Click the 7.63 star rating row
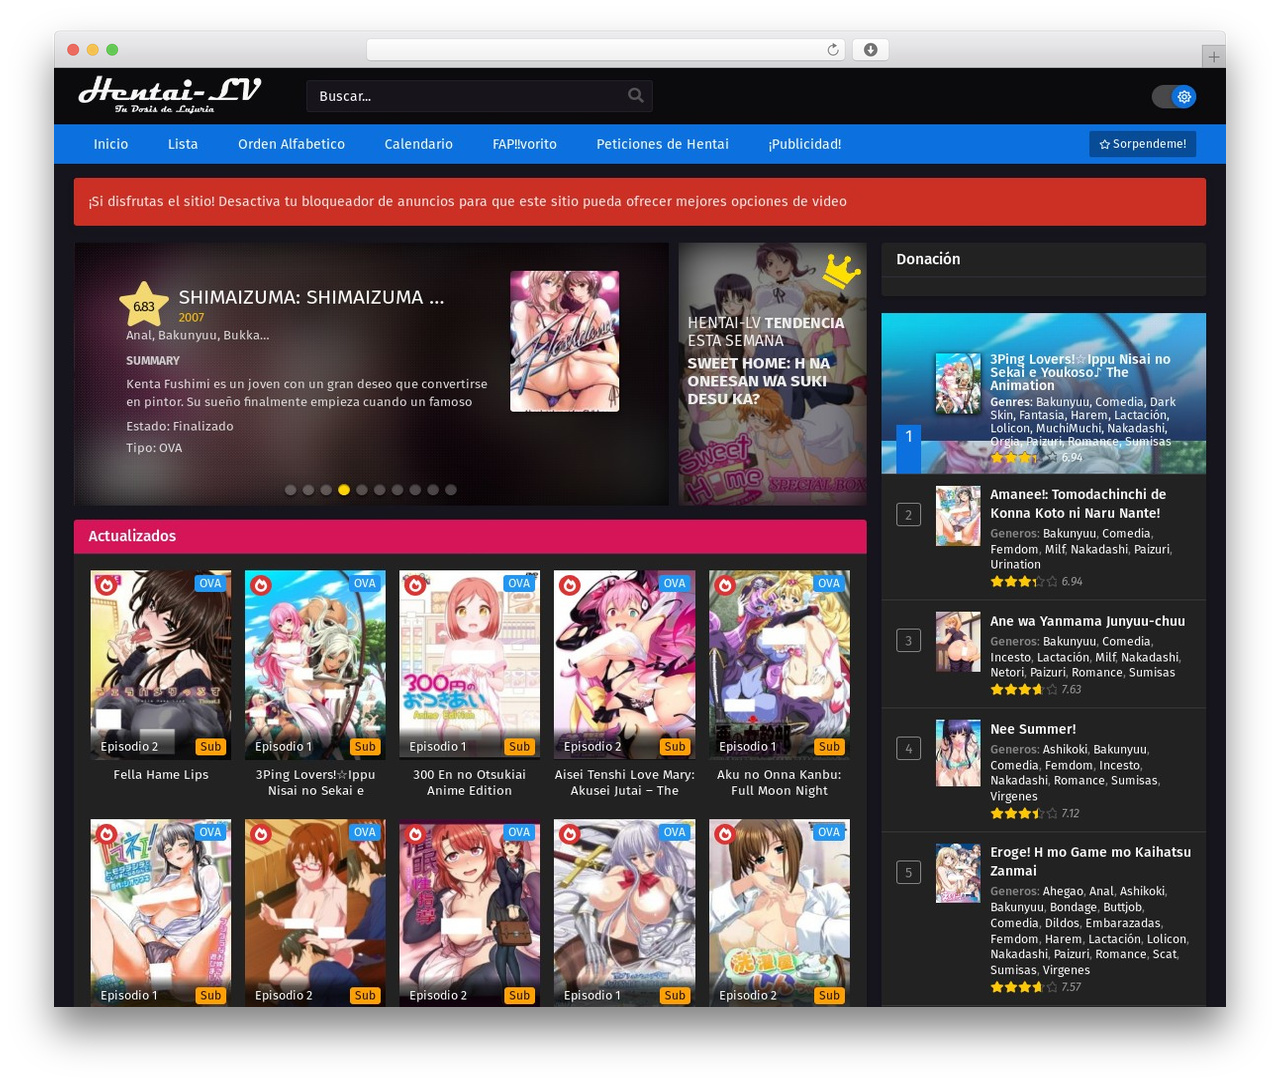 pos(1035,689)
